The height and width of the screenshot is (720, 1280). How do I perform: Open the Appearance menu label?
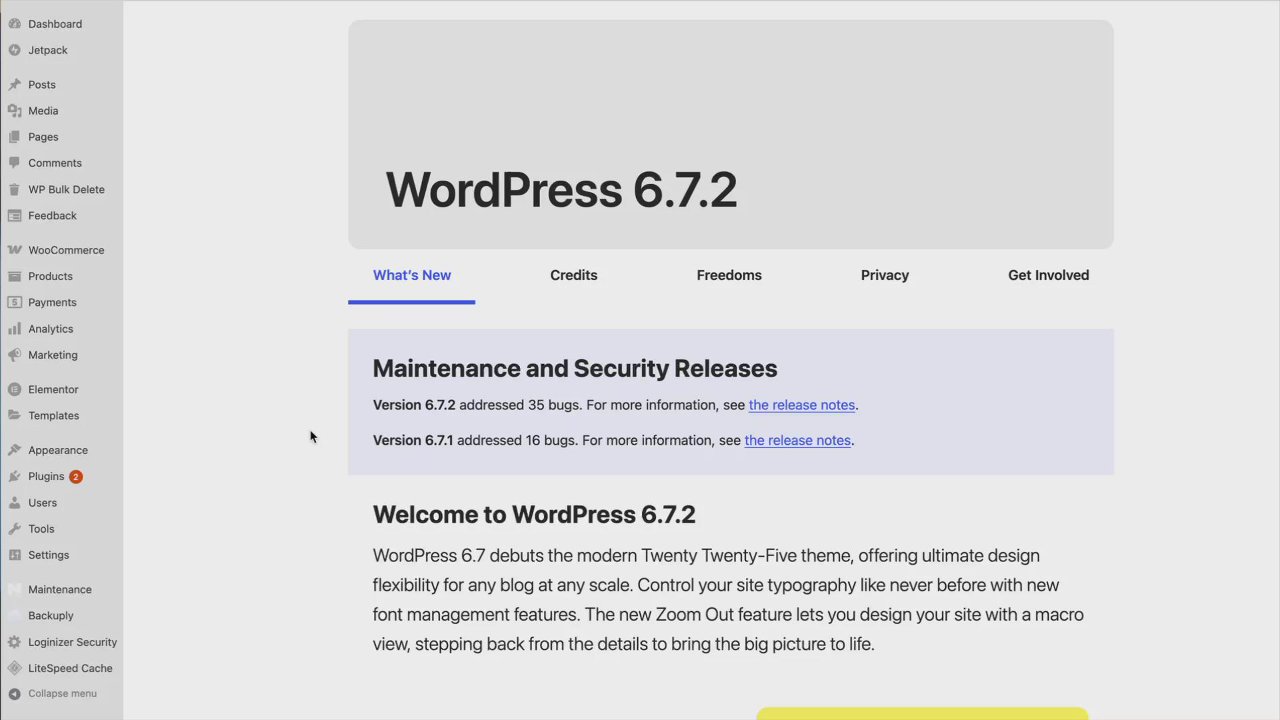click(58, 450)
